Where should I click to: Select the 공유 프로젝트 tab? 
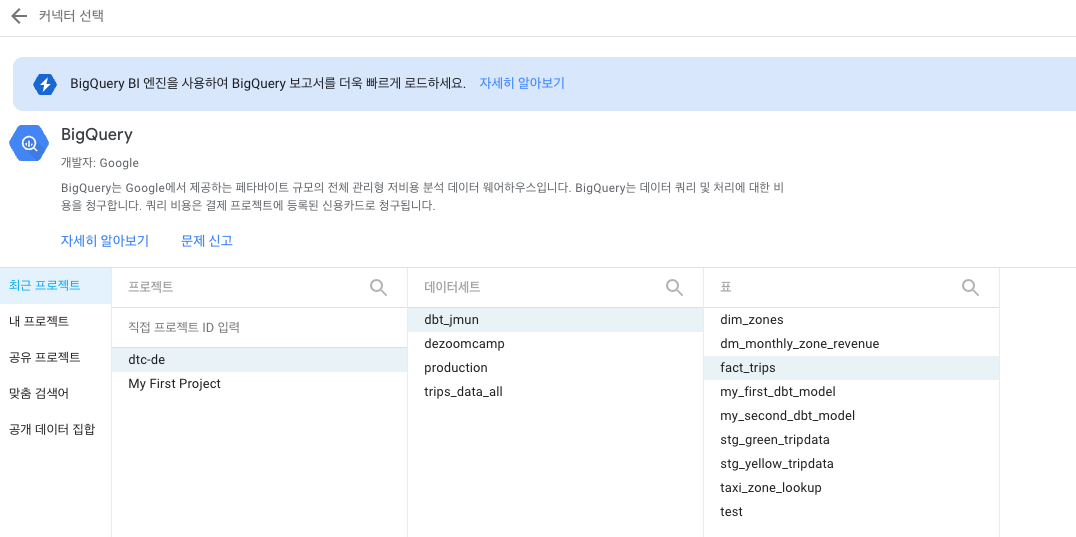tap(56, 357)
